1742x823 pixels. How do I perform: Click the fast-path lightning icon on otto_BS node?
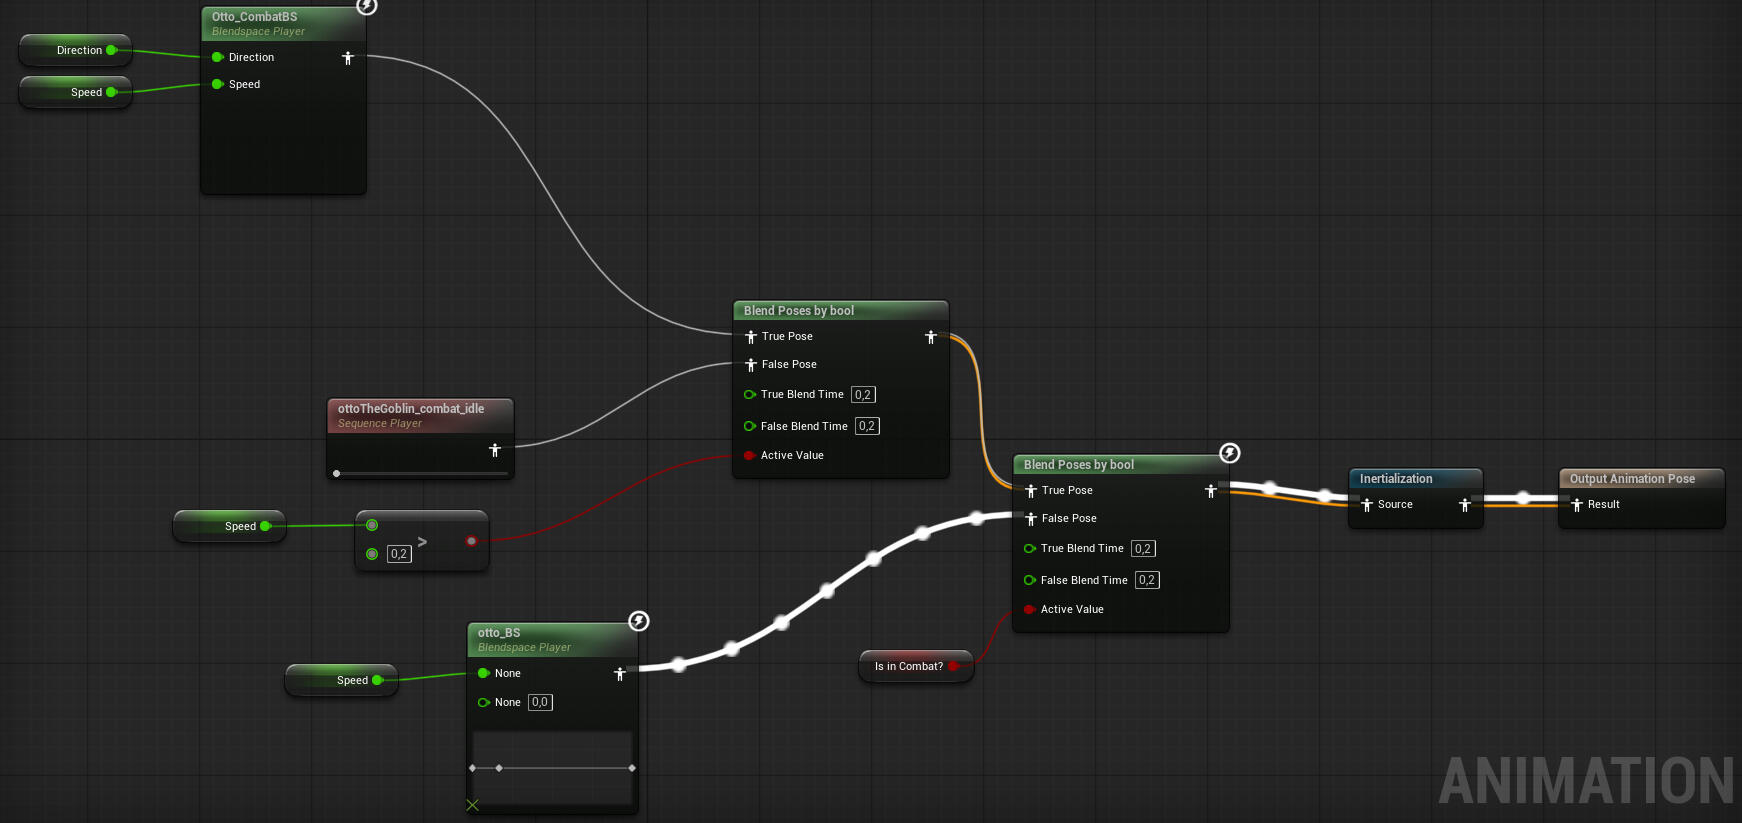click(x=638, y=621)
